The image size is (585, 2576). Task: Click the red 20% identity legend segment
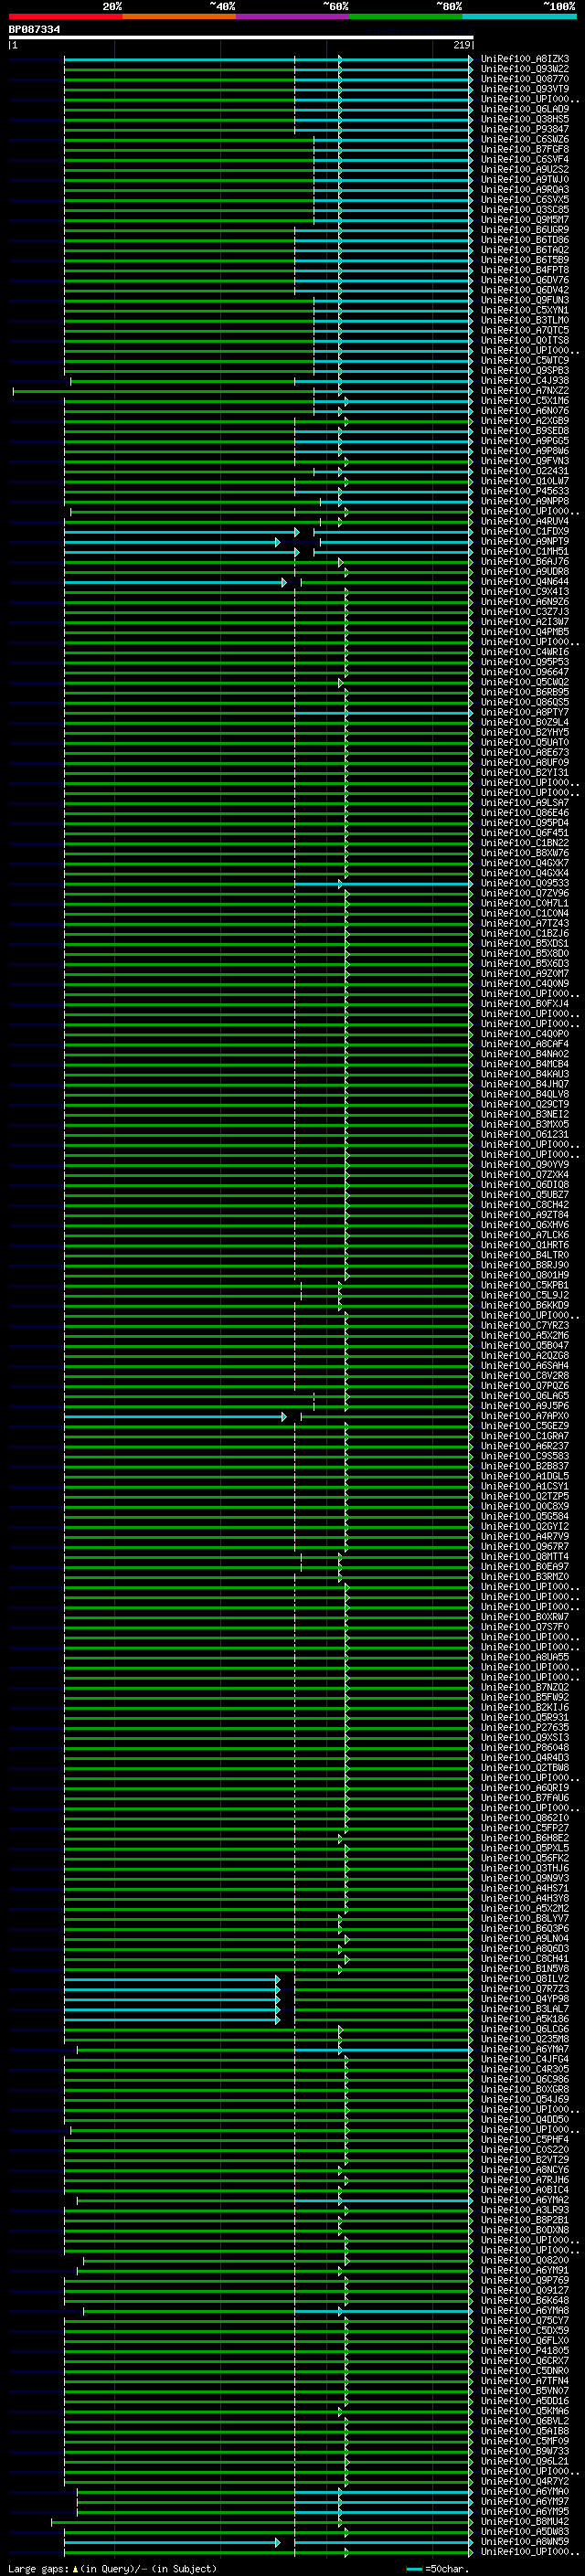(x=65, y=16)
